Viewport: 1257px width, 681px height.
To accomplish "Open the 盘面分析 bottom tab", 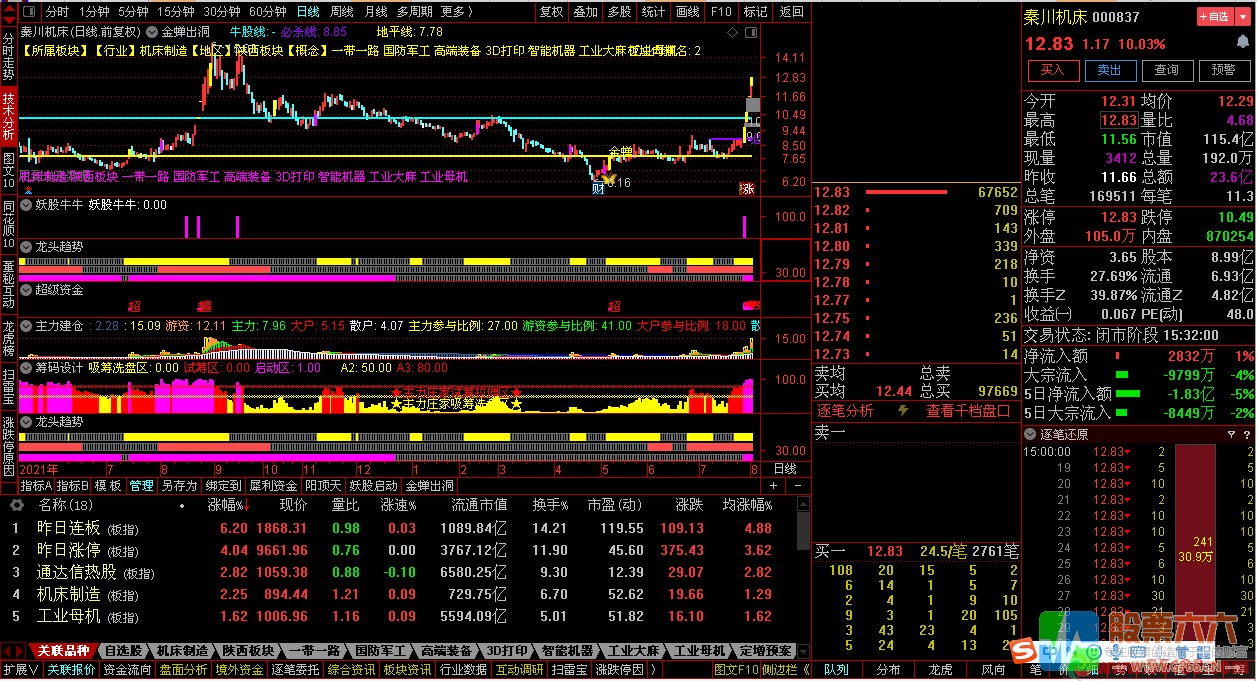I will (184, 669).
